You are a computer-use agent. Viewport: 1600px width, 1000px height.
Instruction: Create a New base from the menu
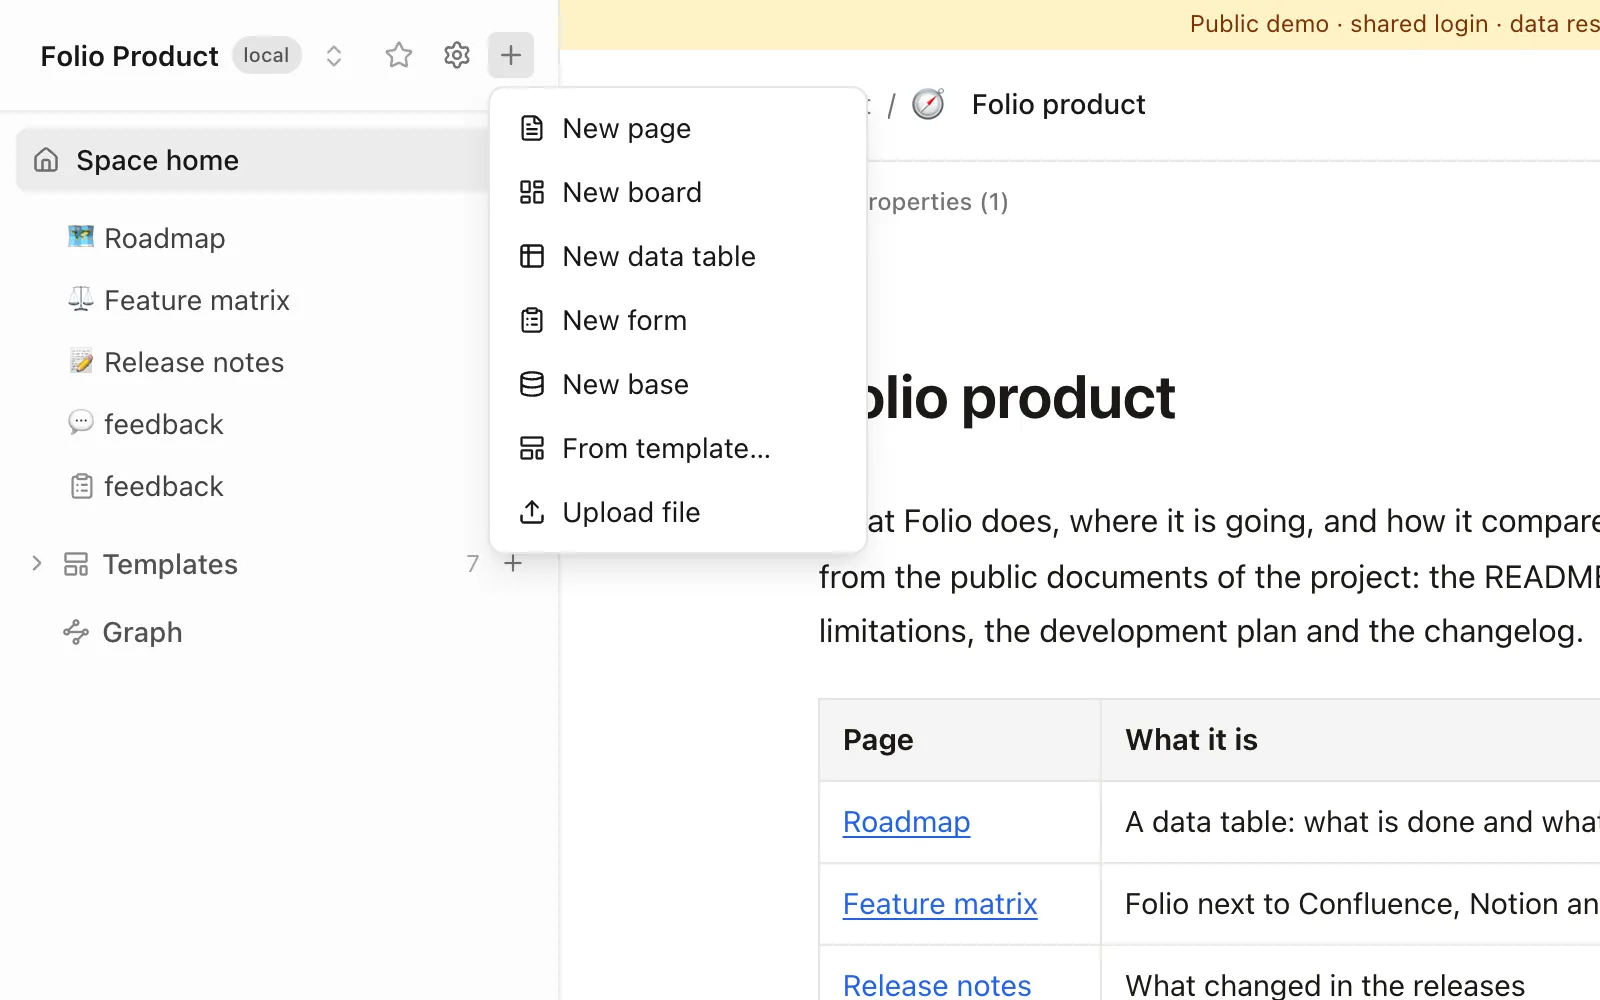click(x=678, y=384)
